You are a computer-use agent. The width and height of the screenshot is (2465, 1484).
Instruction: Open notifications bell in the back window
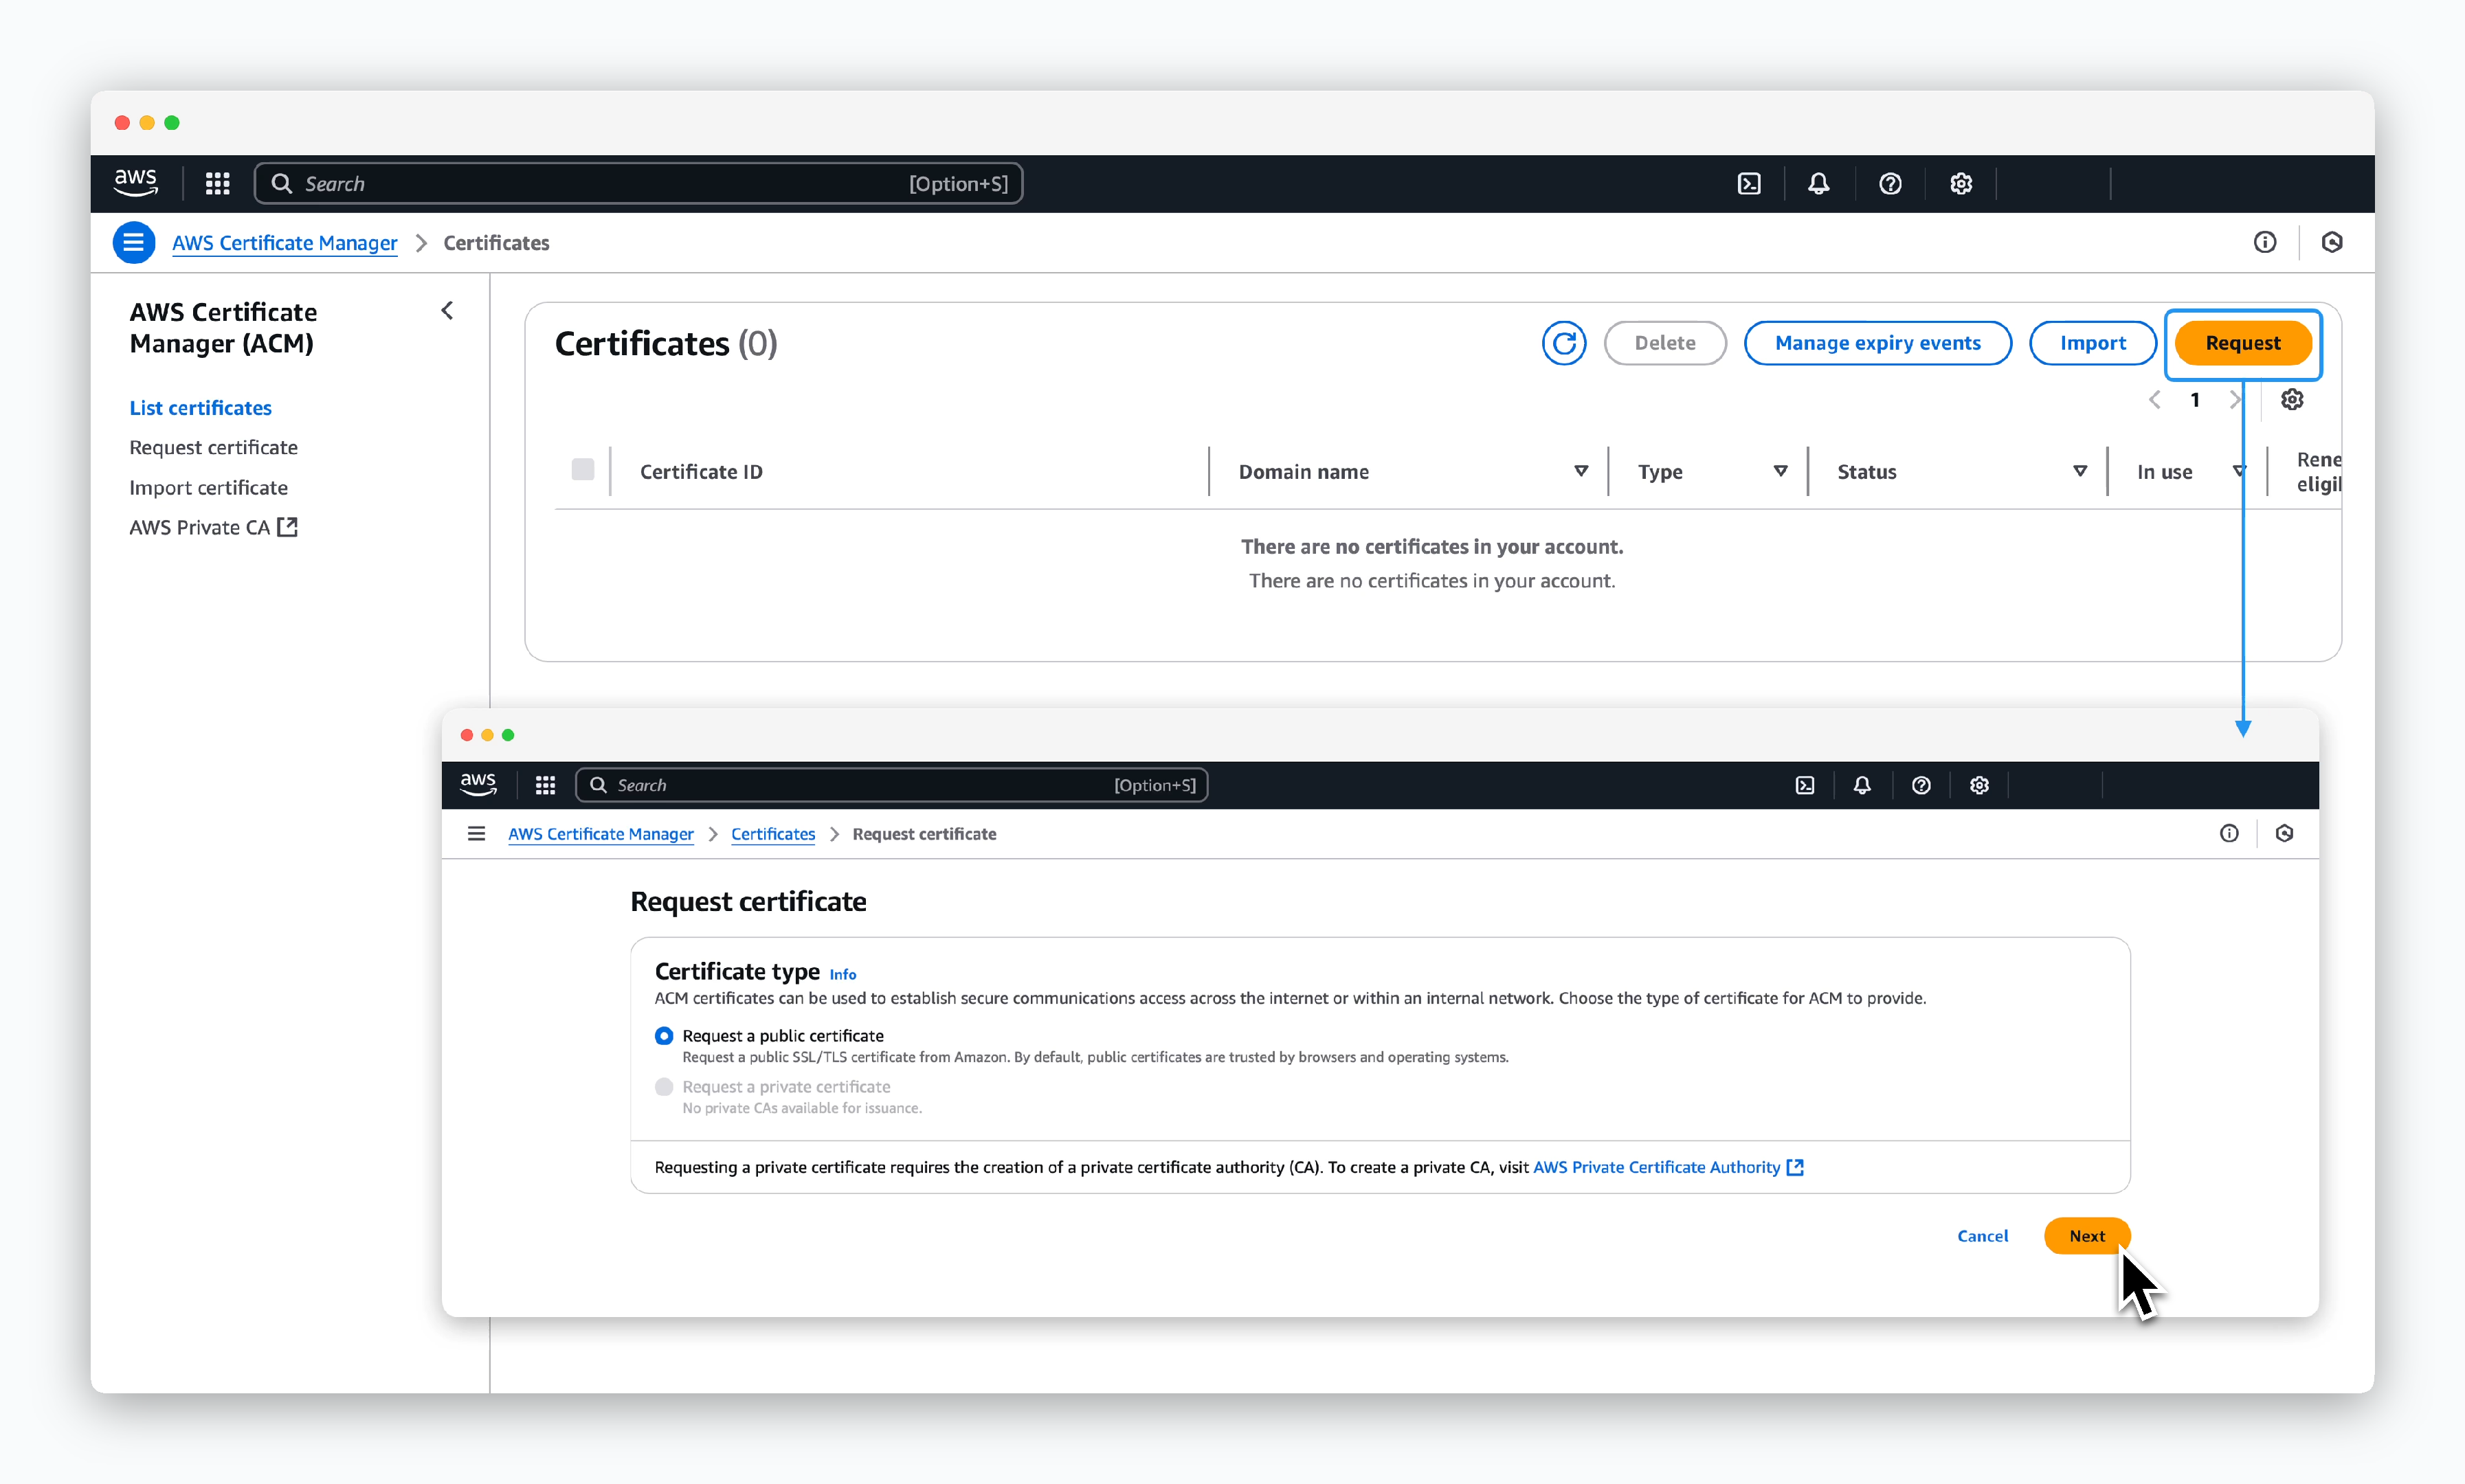point(1818,184)
